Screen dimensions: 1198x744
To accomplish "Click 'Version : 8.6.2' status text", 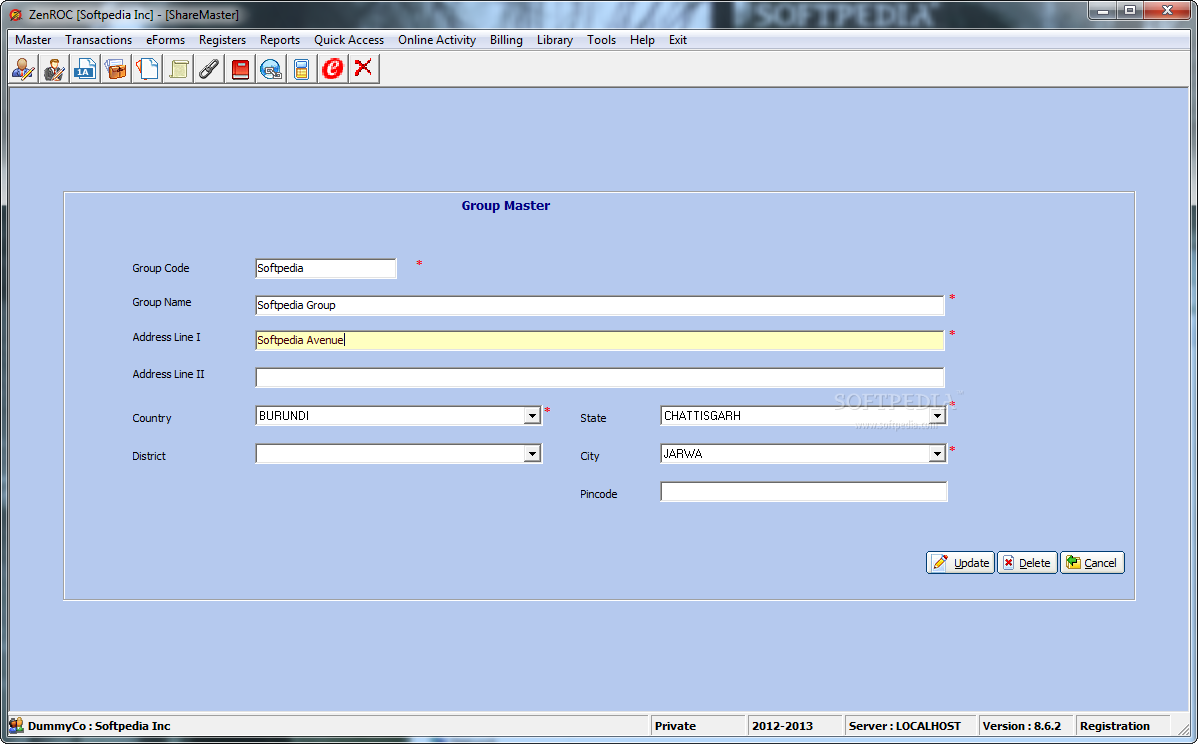I will (1022, 726).
